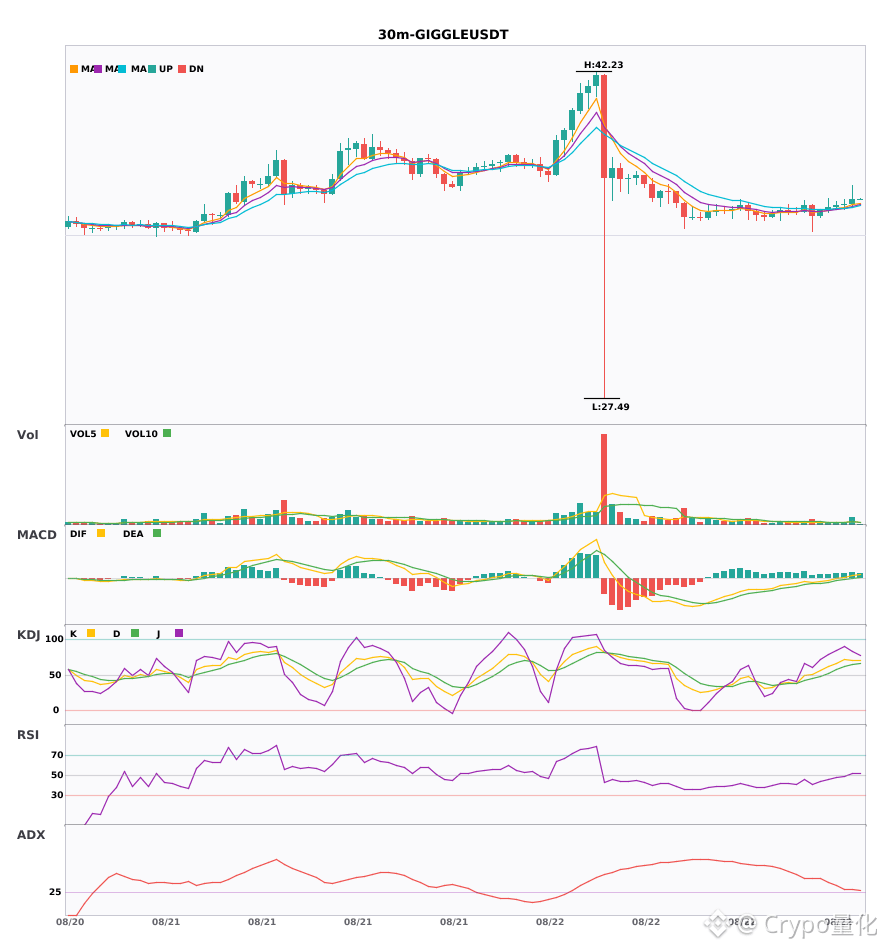The image size is (885, 950).
Task: Click the KDJ axis value 100
Action: point(55,639)
